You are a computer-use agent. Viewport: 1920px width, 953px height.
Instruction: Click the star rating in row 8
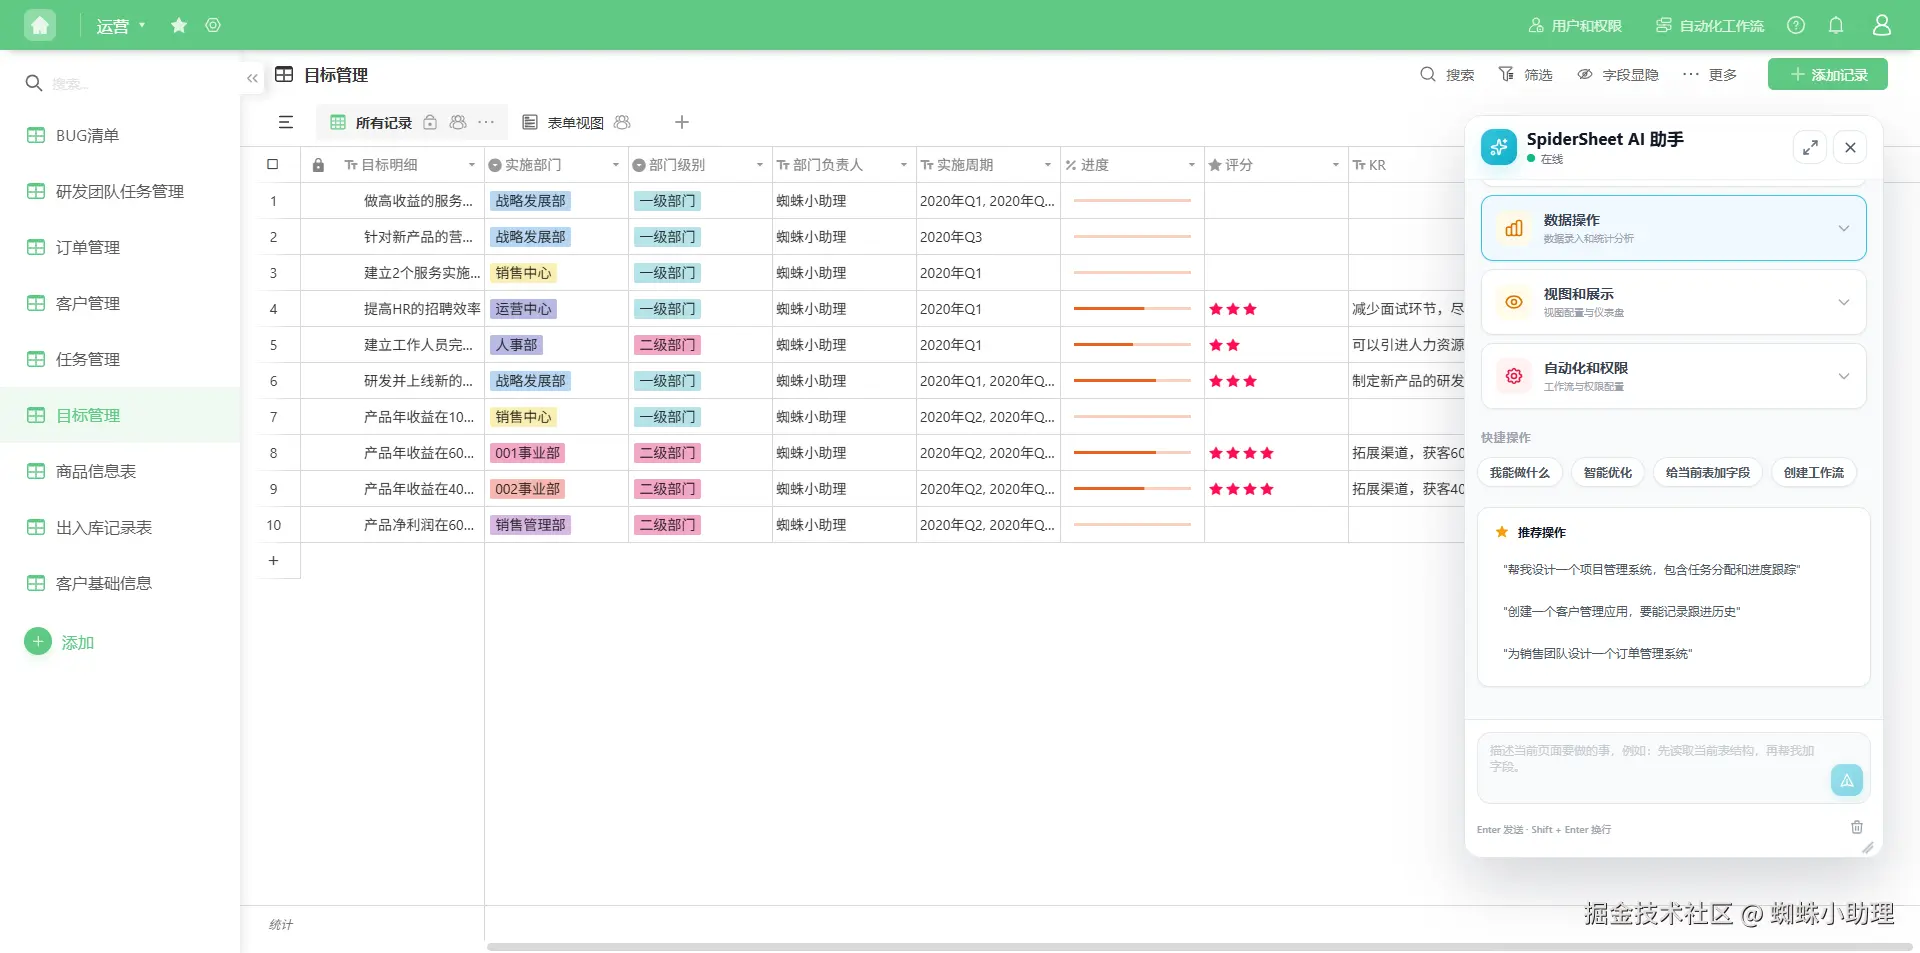coord(1241,453)
